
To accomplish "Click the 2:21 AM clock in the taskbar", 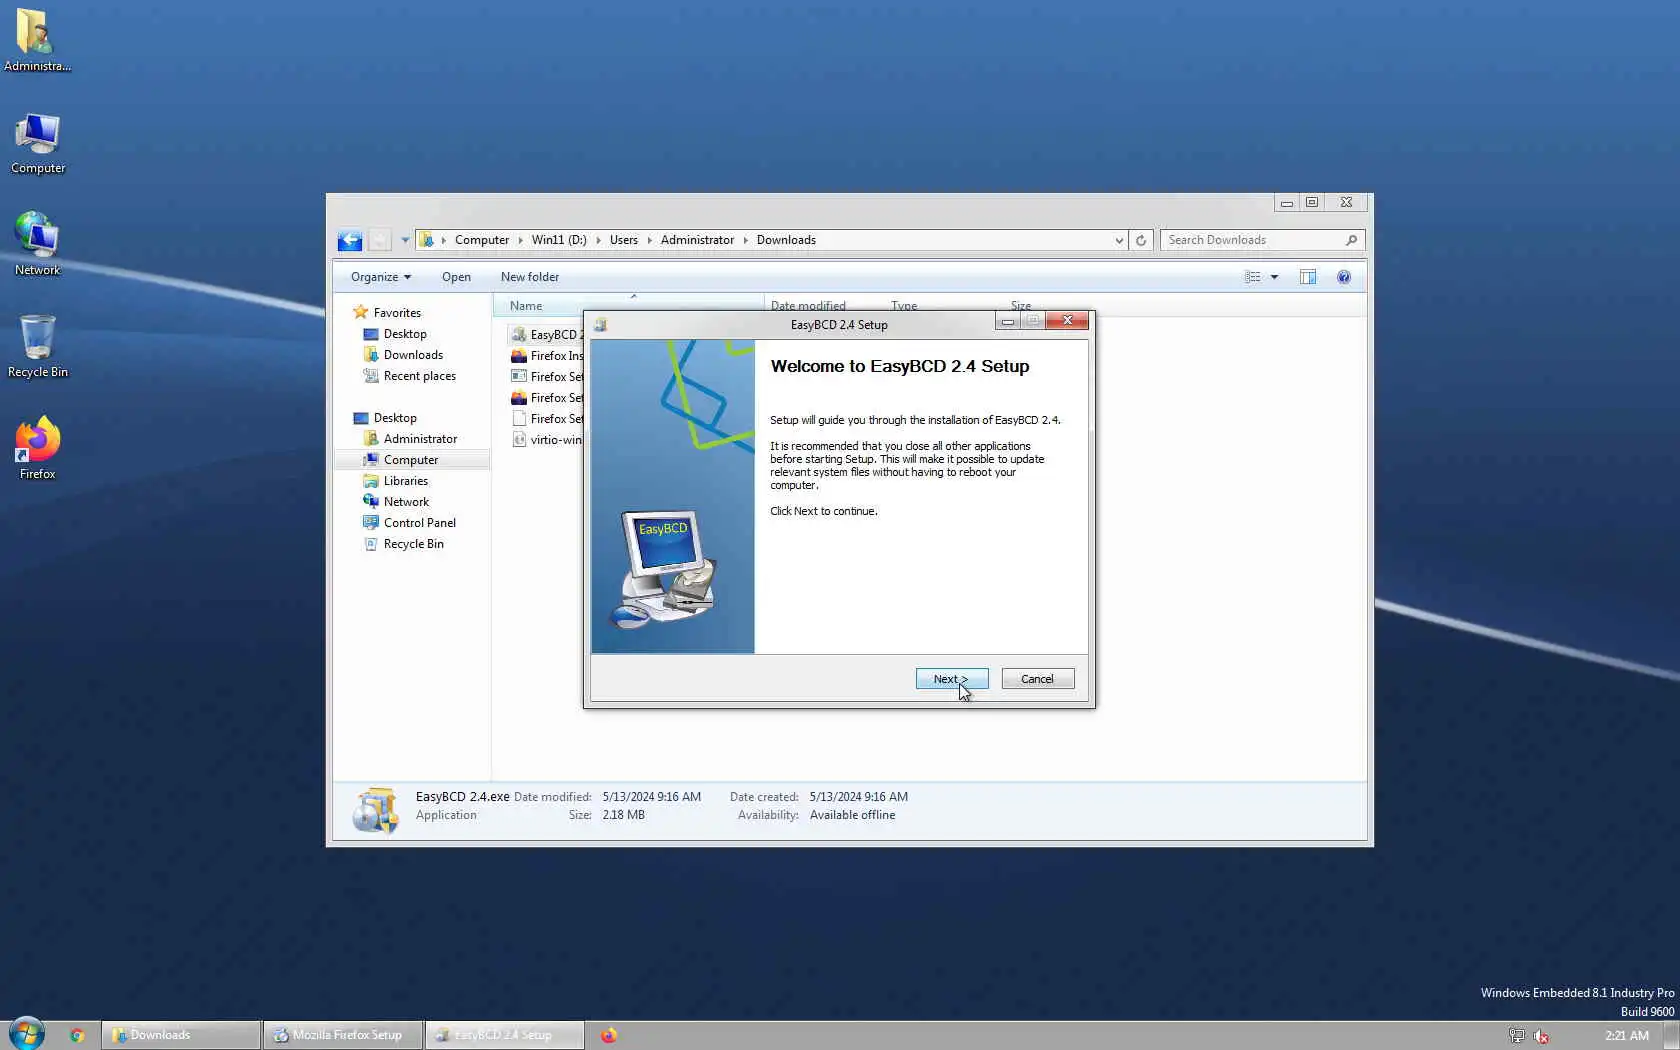I will [x=1627, y=1036].
